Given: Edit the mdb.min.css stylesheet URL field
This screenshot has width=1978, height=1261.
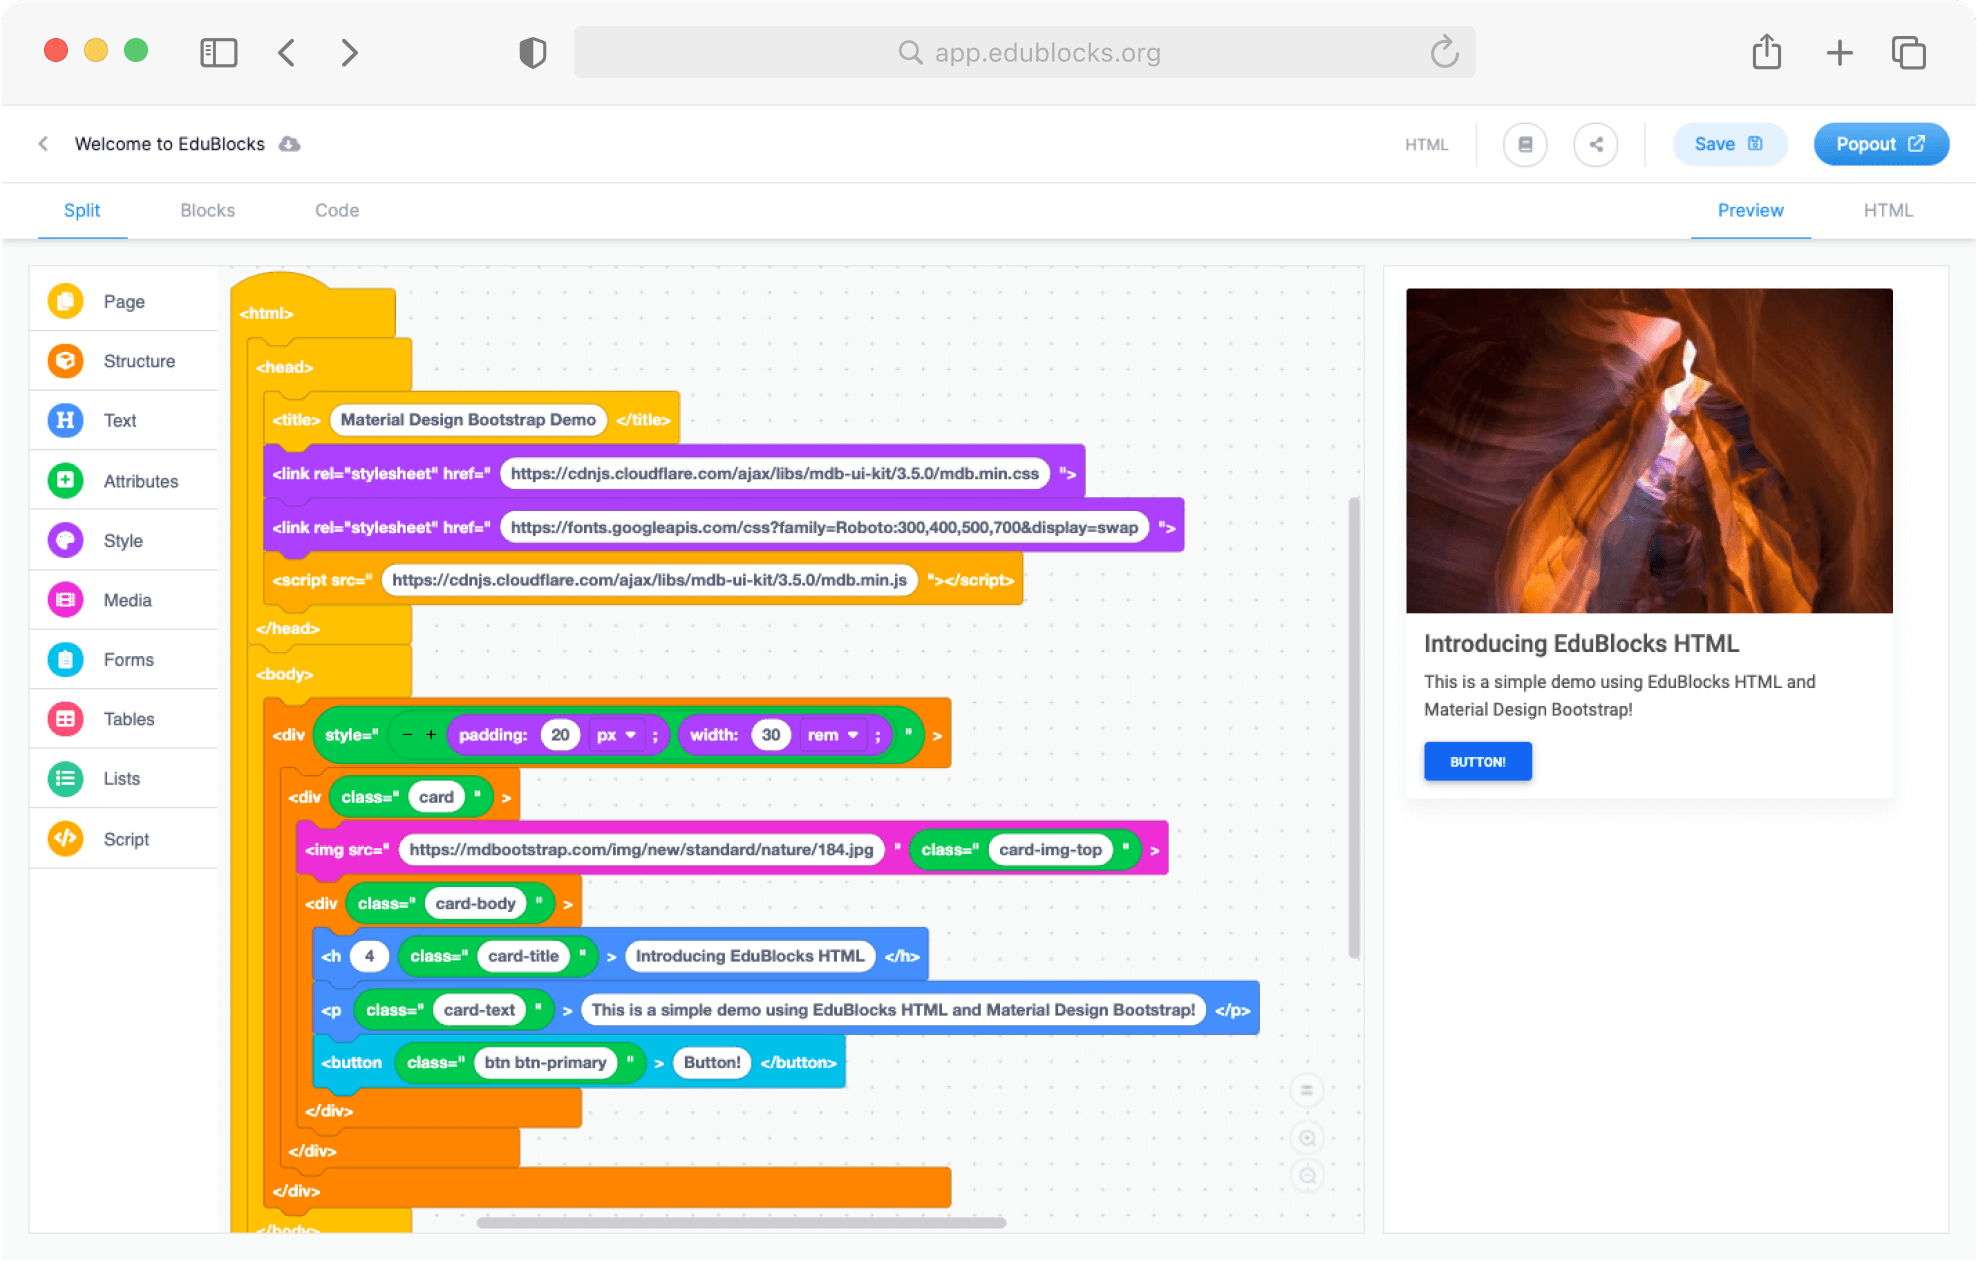Looking at the screenshot, I should pos(775,474).
